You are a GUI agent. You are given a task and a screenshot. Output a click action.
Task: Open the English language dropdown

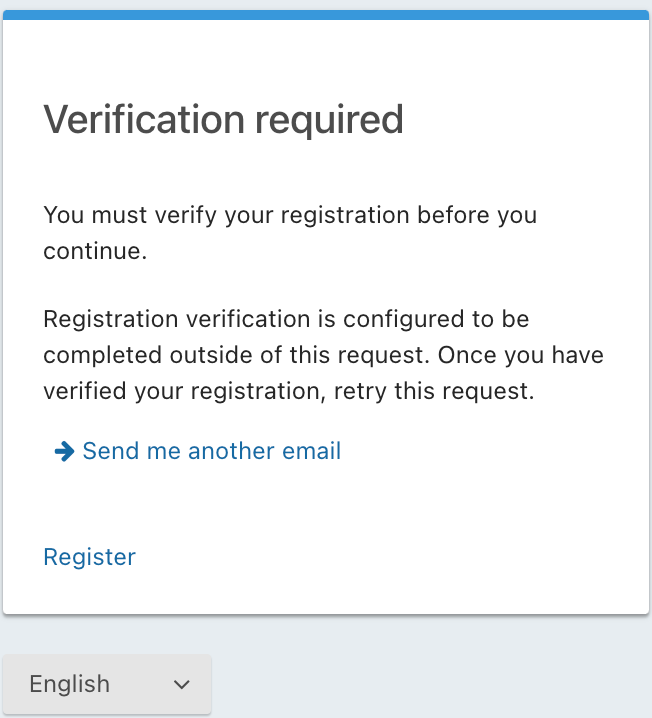107,684
